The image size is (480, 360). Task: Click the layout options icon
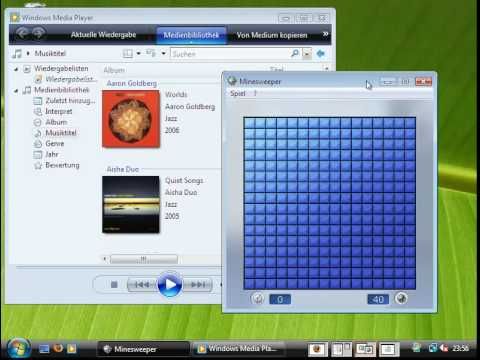click(x=128, y=53)
